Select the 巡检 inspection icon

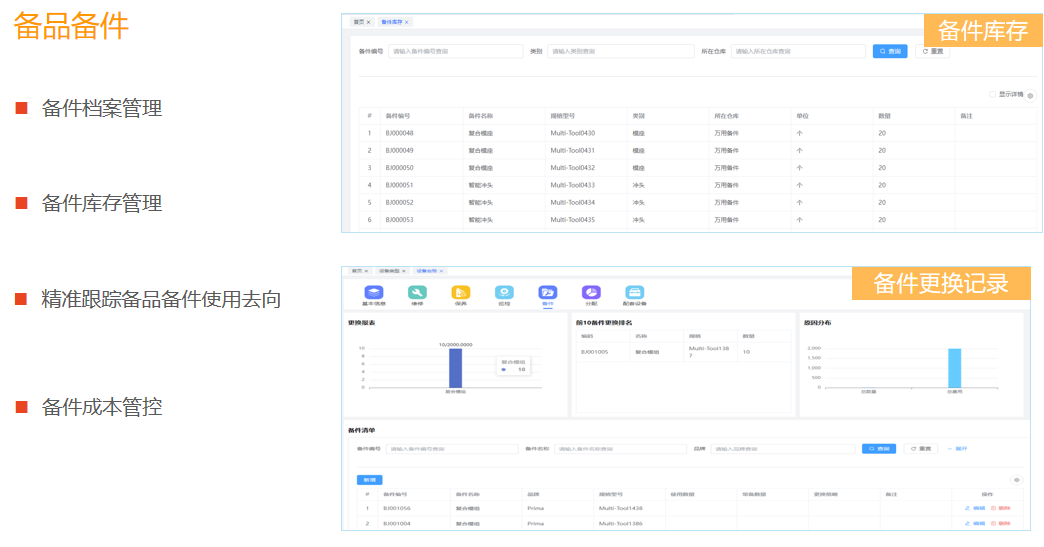click(x=504, y=292)
